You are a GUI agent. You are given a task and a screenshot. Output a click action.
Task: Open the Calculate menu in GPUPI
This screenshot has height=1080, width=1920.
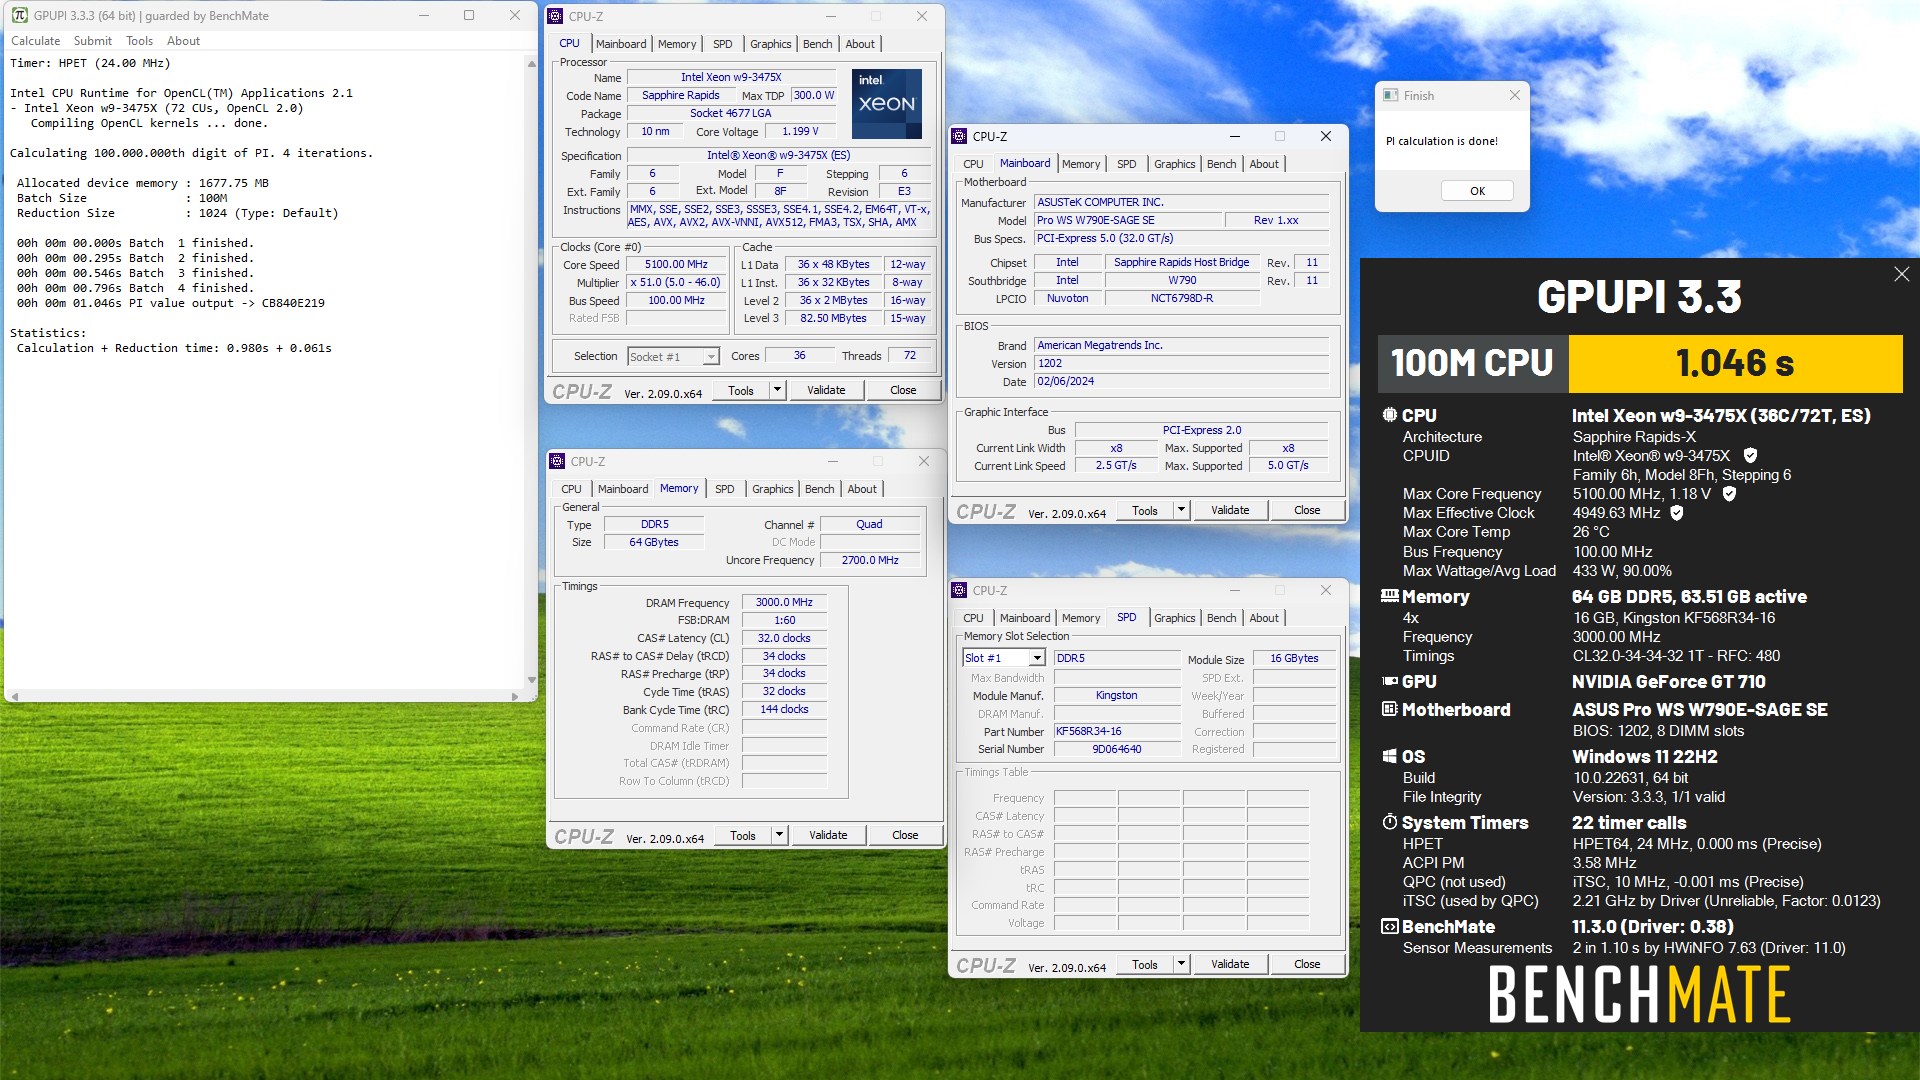[36, 41]
